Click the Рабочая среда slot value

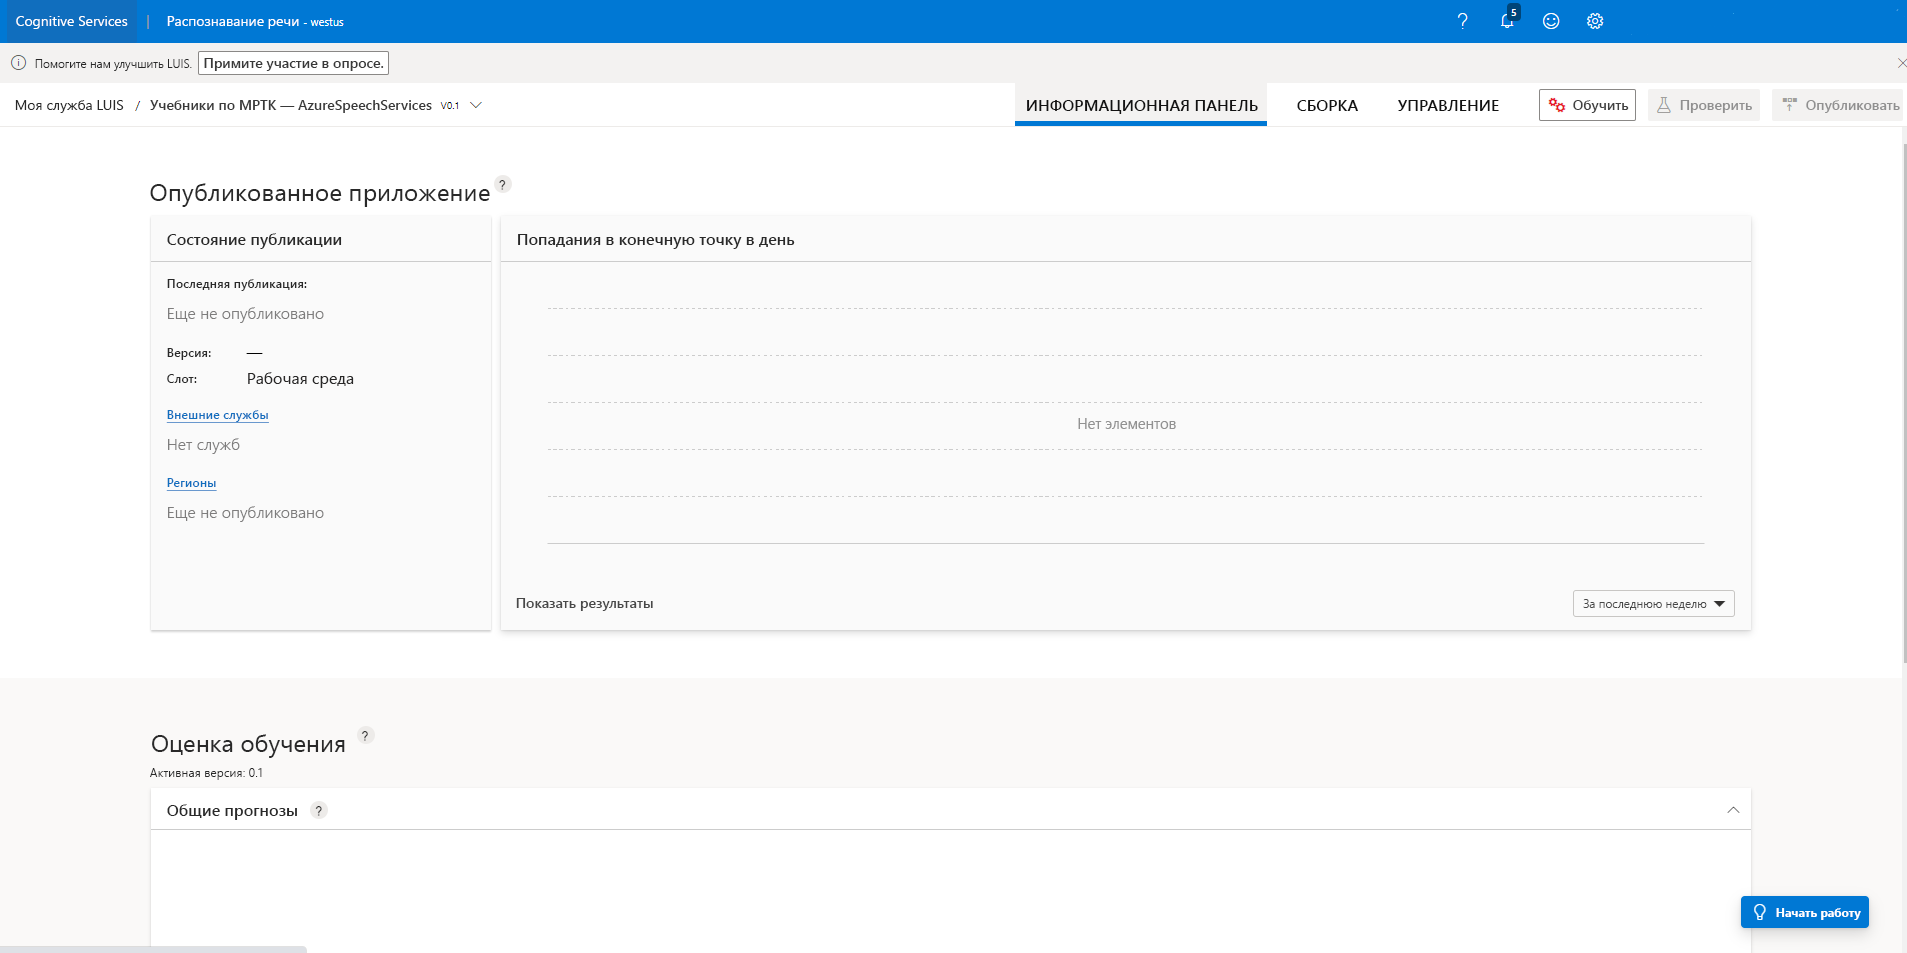coord(300,379)
